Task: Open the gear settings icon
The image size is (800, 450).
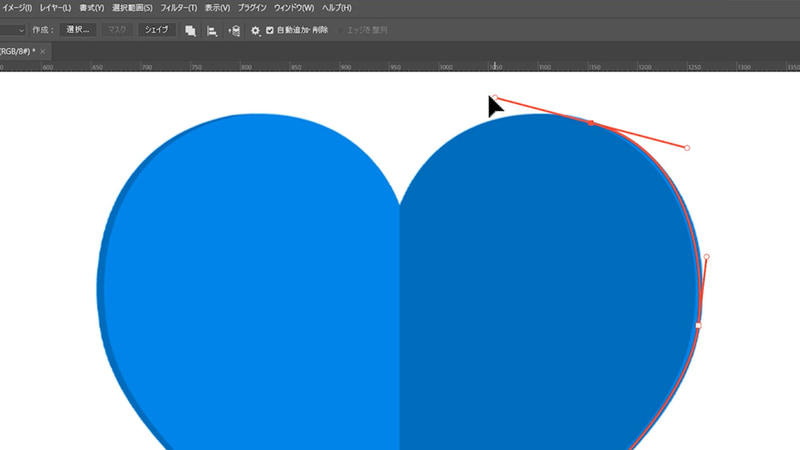Action: [x=255, y=31]
